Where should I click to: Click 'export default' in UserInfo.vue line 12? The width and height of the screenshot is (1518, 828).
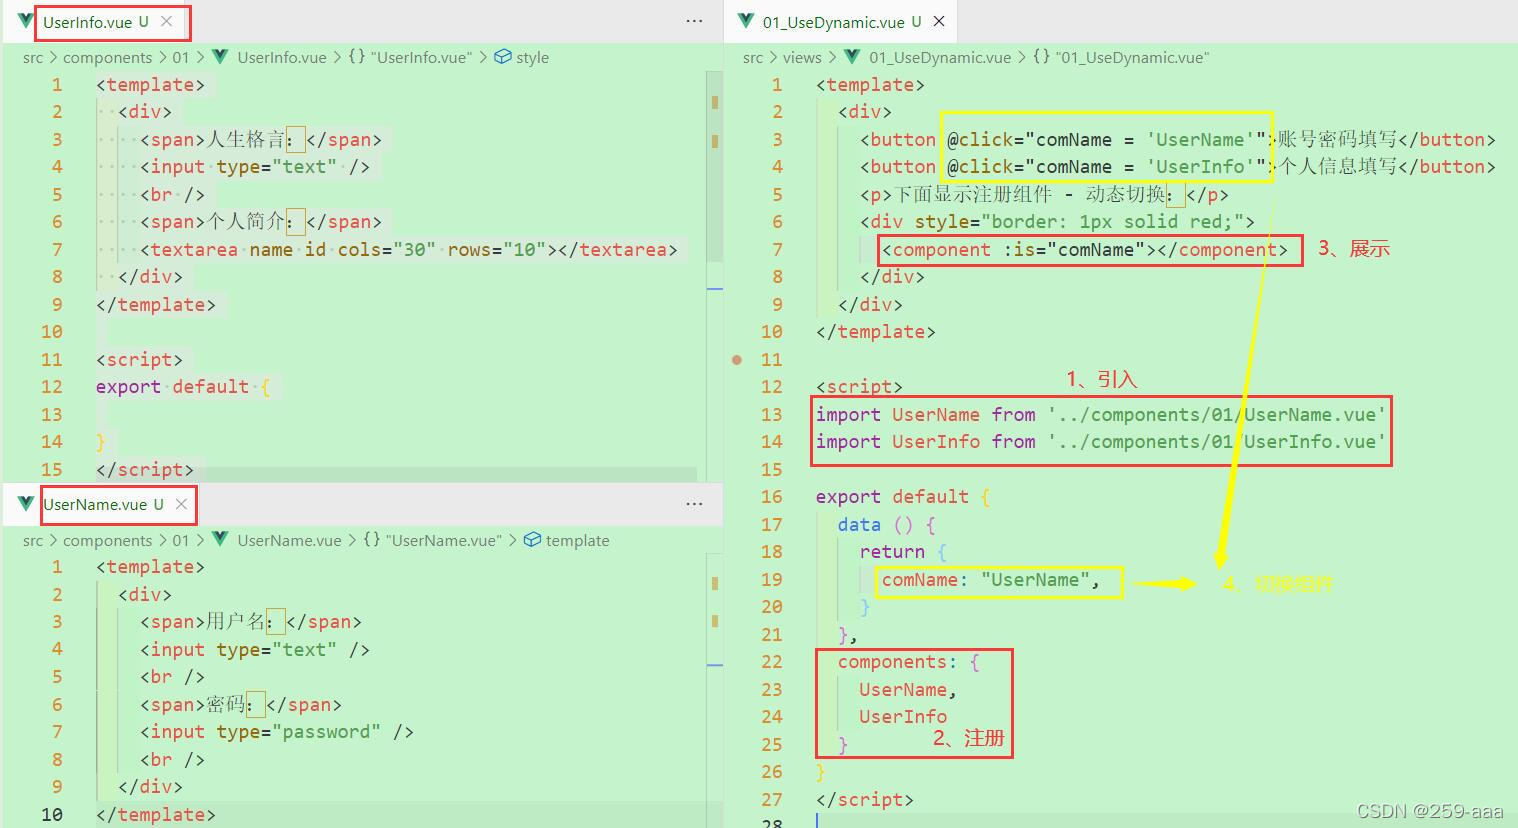[x=172, y=387]
